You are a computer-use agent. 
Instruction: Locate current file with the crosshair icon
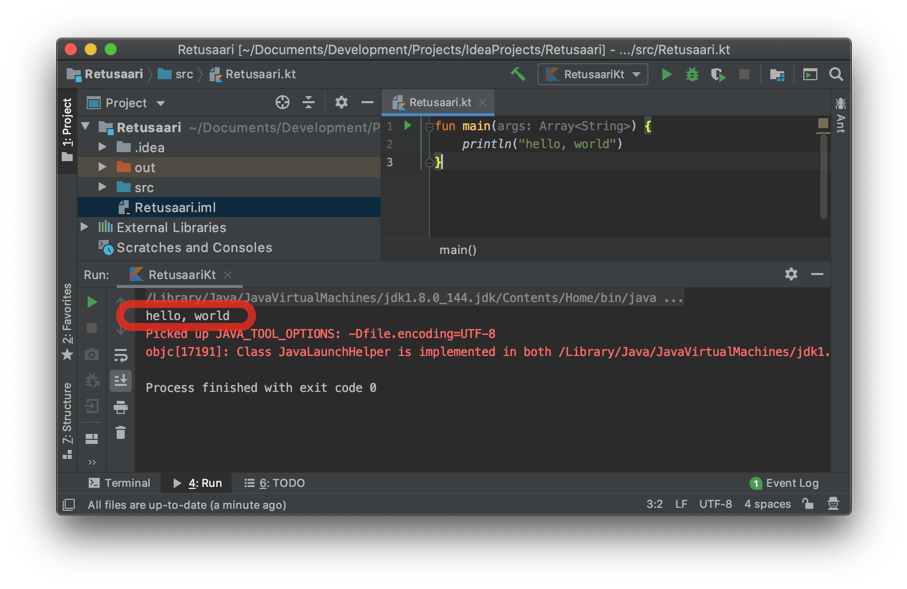[282, 102]
